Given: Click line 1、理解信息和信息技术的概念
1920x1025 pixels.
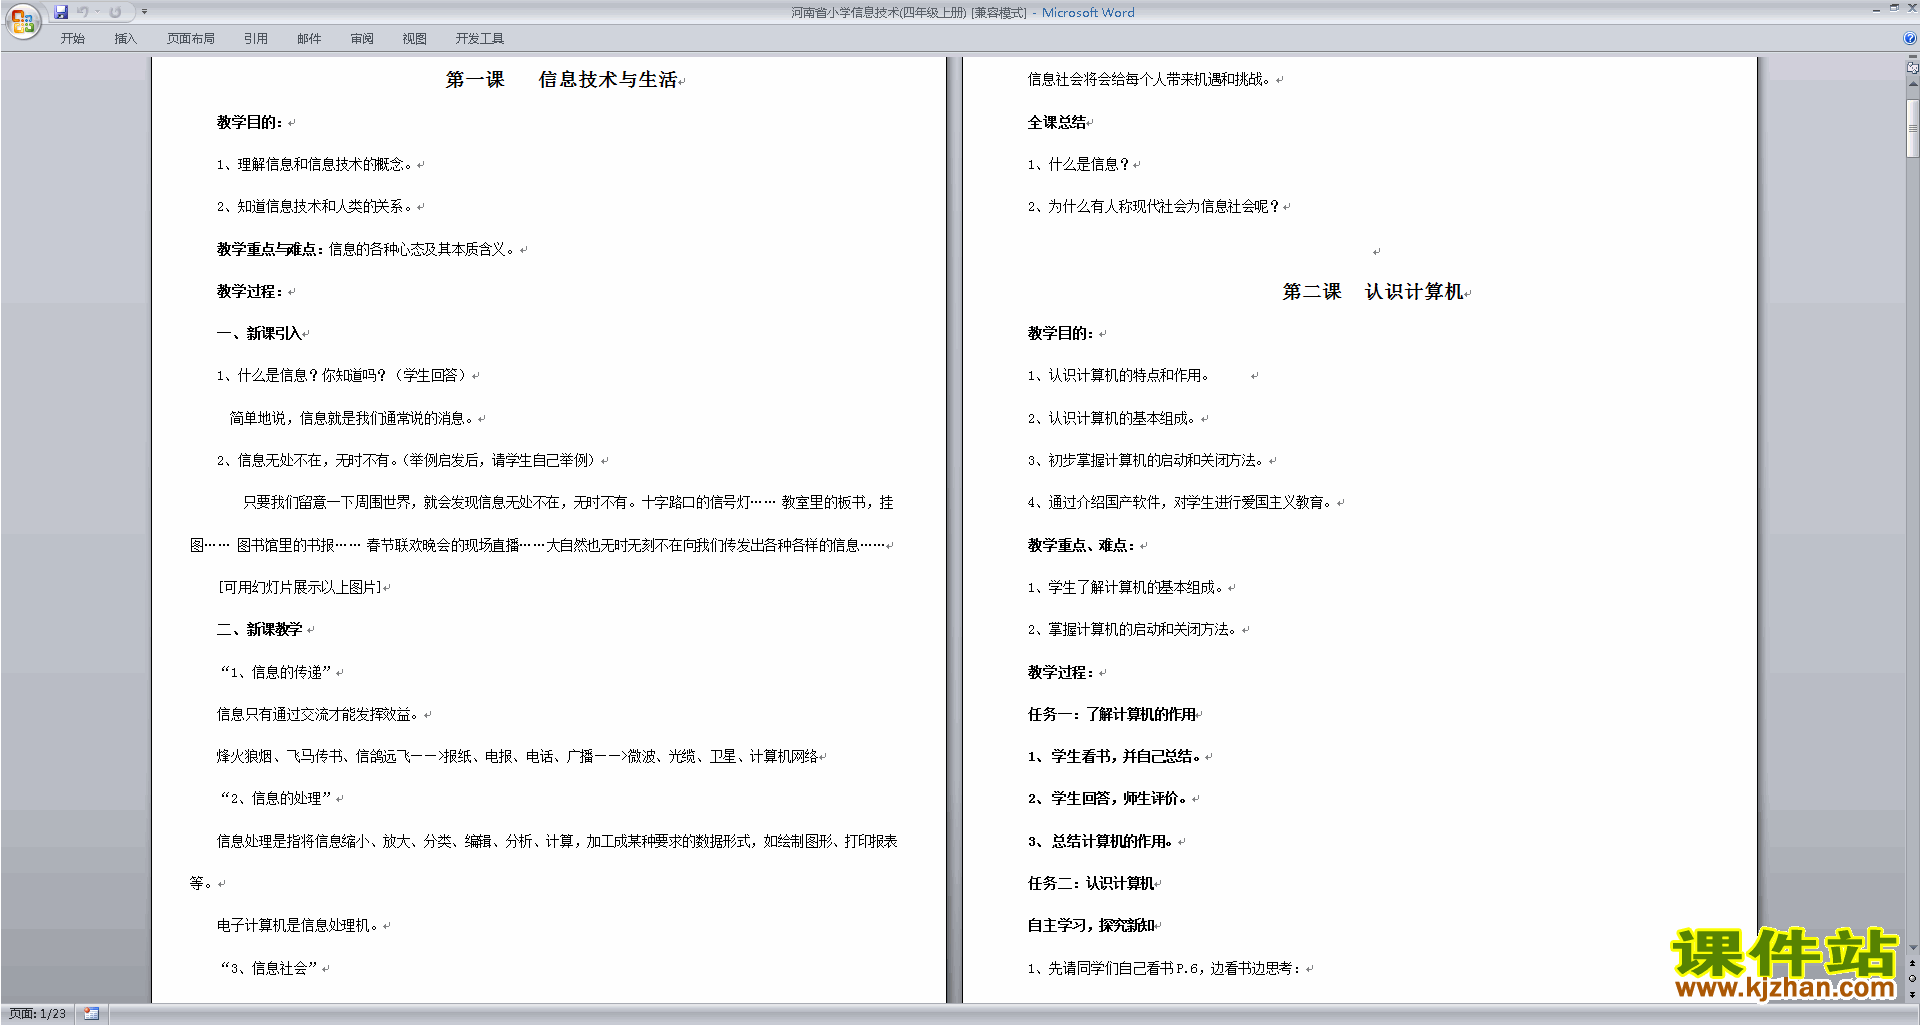Looking at the screenshot, I should pyautogui.click(x=315, y=165).
